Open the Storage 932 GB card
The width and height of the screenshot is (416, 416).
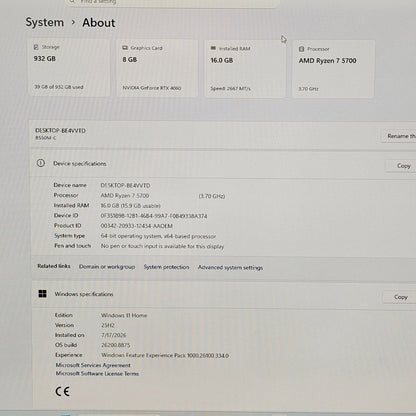click(x=69, y=68)
